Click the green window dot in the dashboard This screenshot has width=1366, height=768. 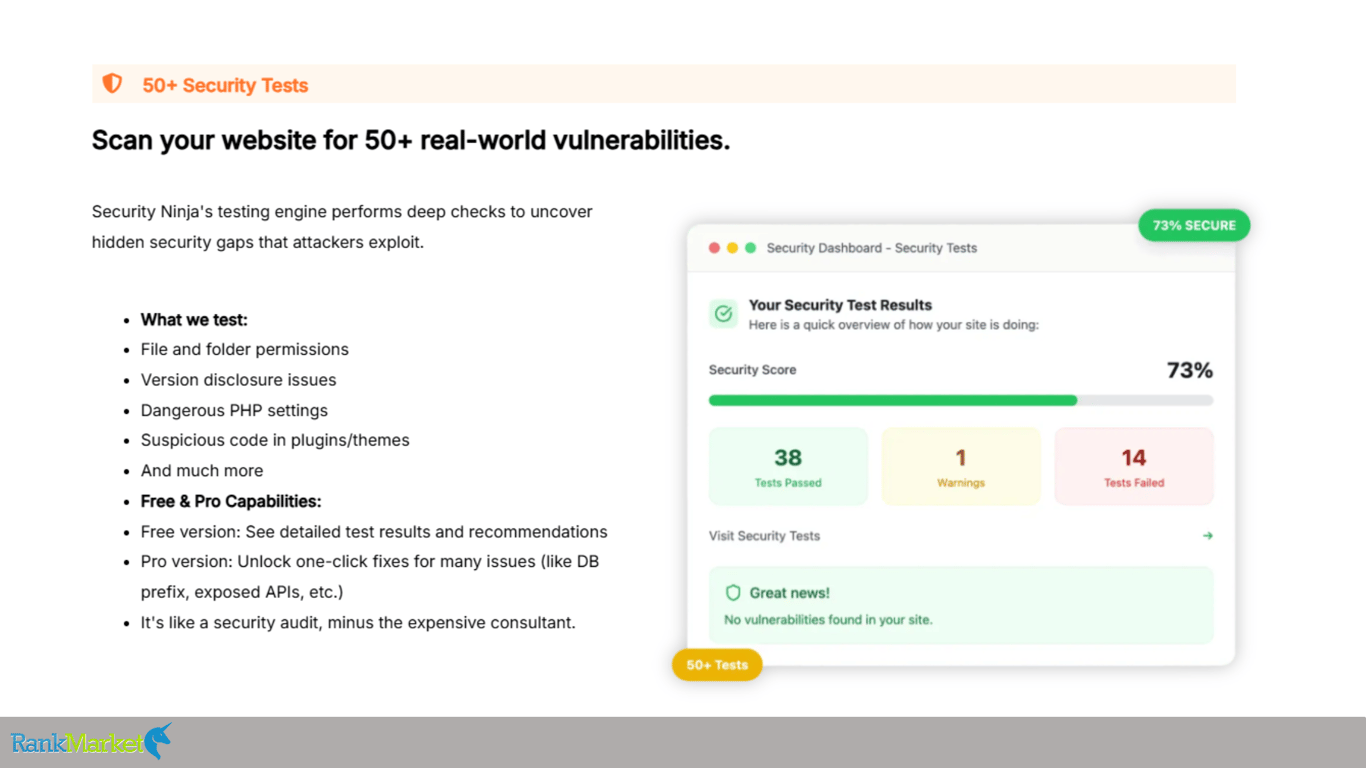point(750,248)
